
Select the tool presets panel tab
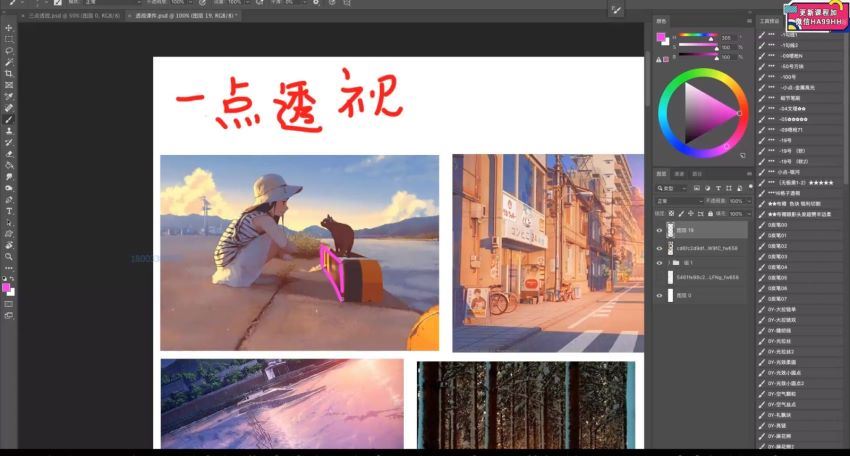770,21
